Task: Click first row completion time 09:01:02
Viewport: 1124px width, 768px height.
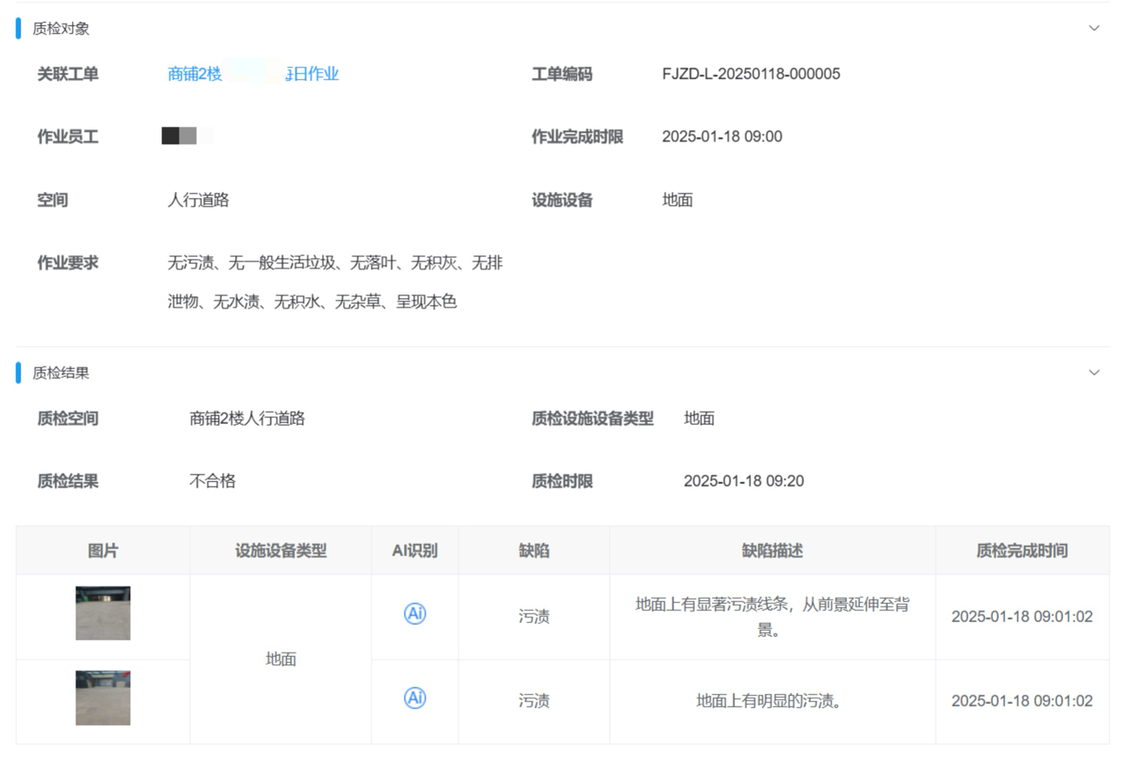Action: tap(1022, 617)
